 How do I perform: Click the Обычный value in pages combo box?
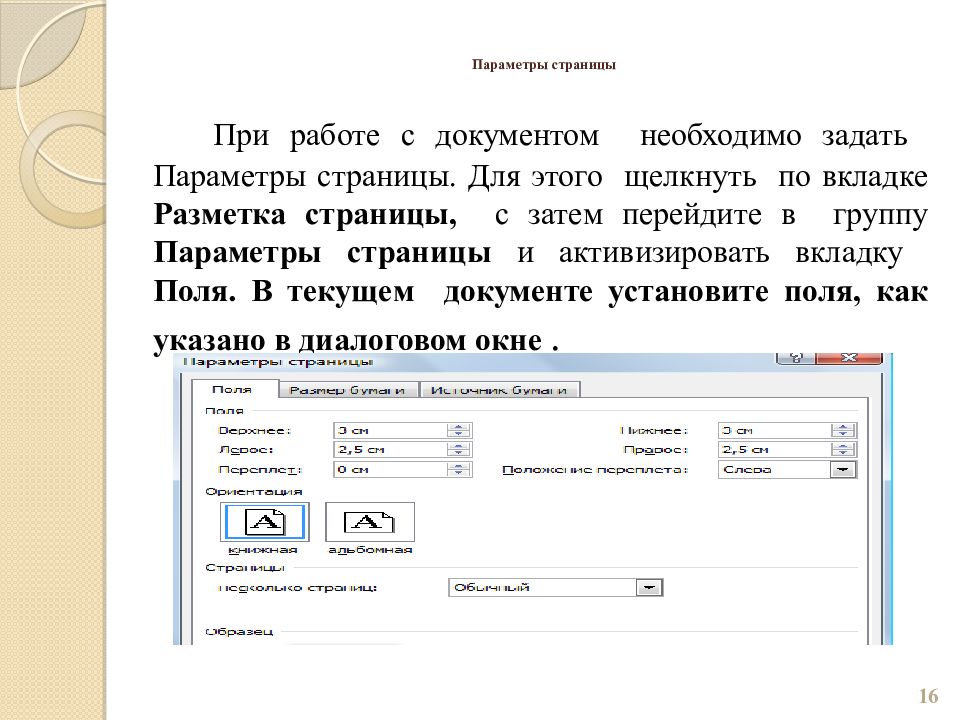pyautogui.click(x=492, y=588)
